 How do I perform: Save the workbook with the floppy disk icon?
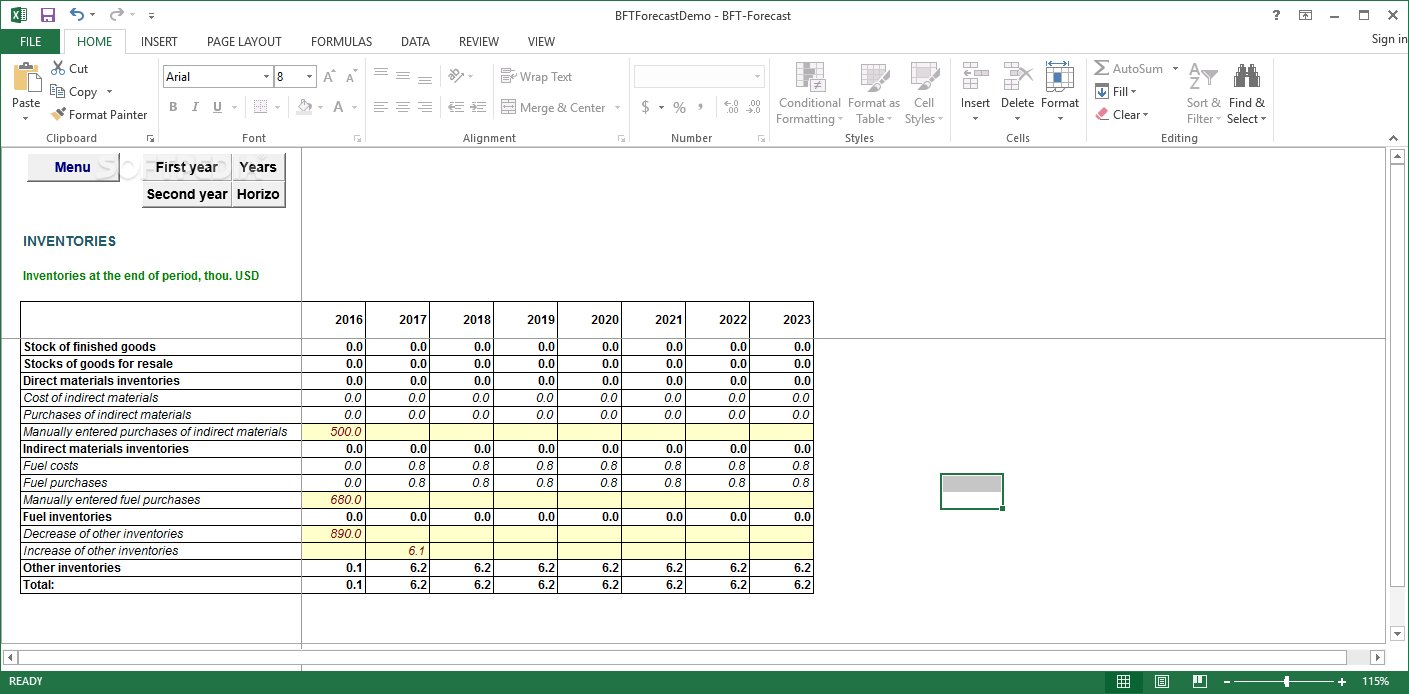point(48,15)
